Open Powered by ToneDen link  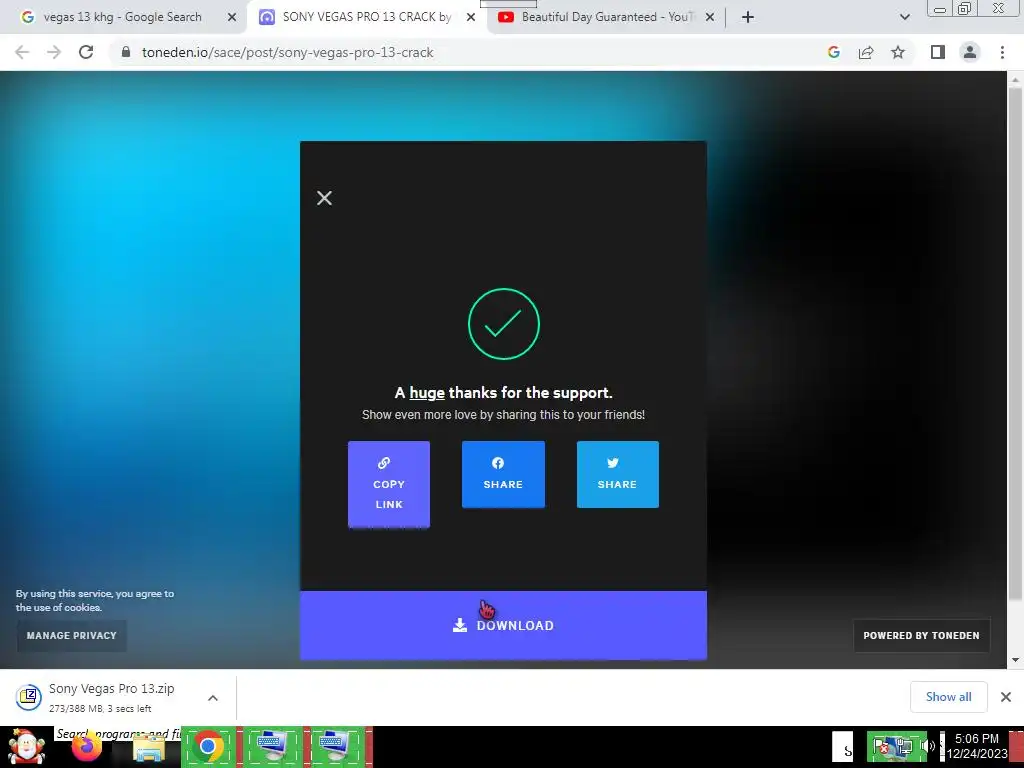click(921, 635)
